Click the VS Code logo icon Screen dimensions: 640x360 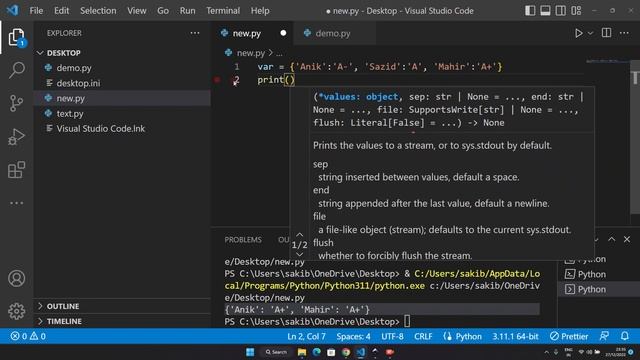[x=13, y=10]
